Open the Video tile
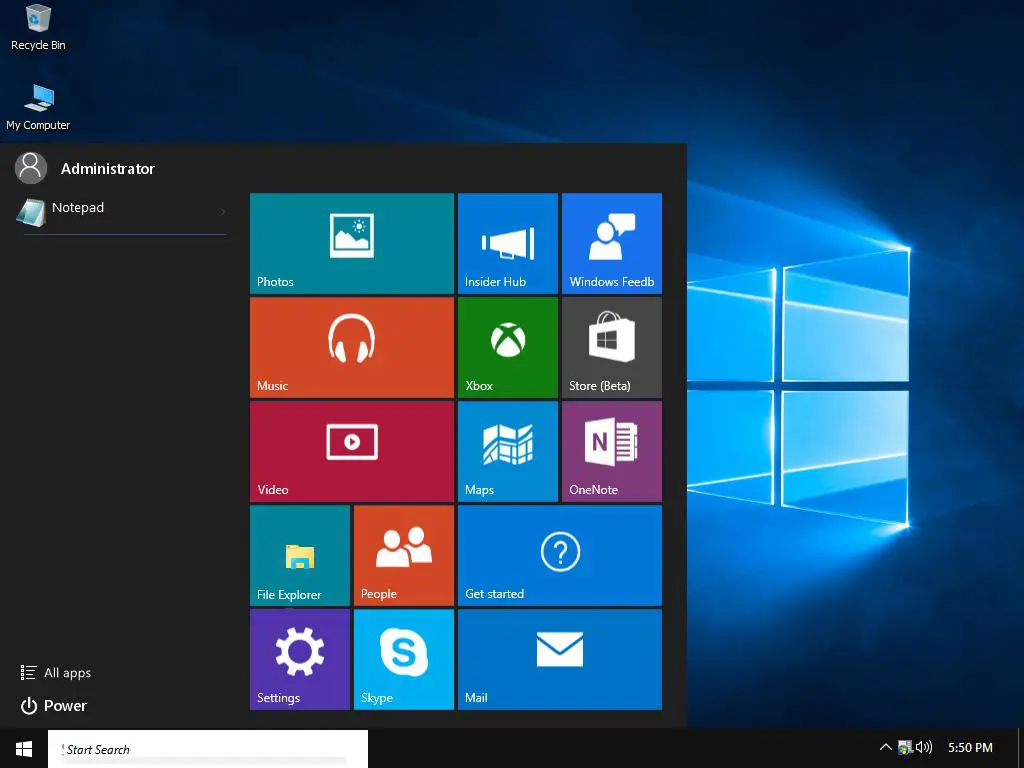 pos(351,451)
